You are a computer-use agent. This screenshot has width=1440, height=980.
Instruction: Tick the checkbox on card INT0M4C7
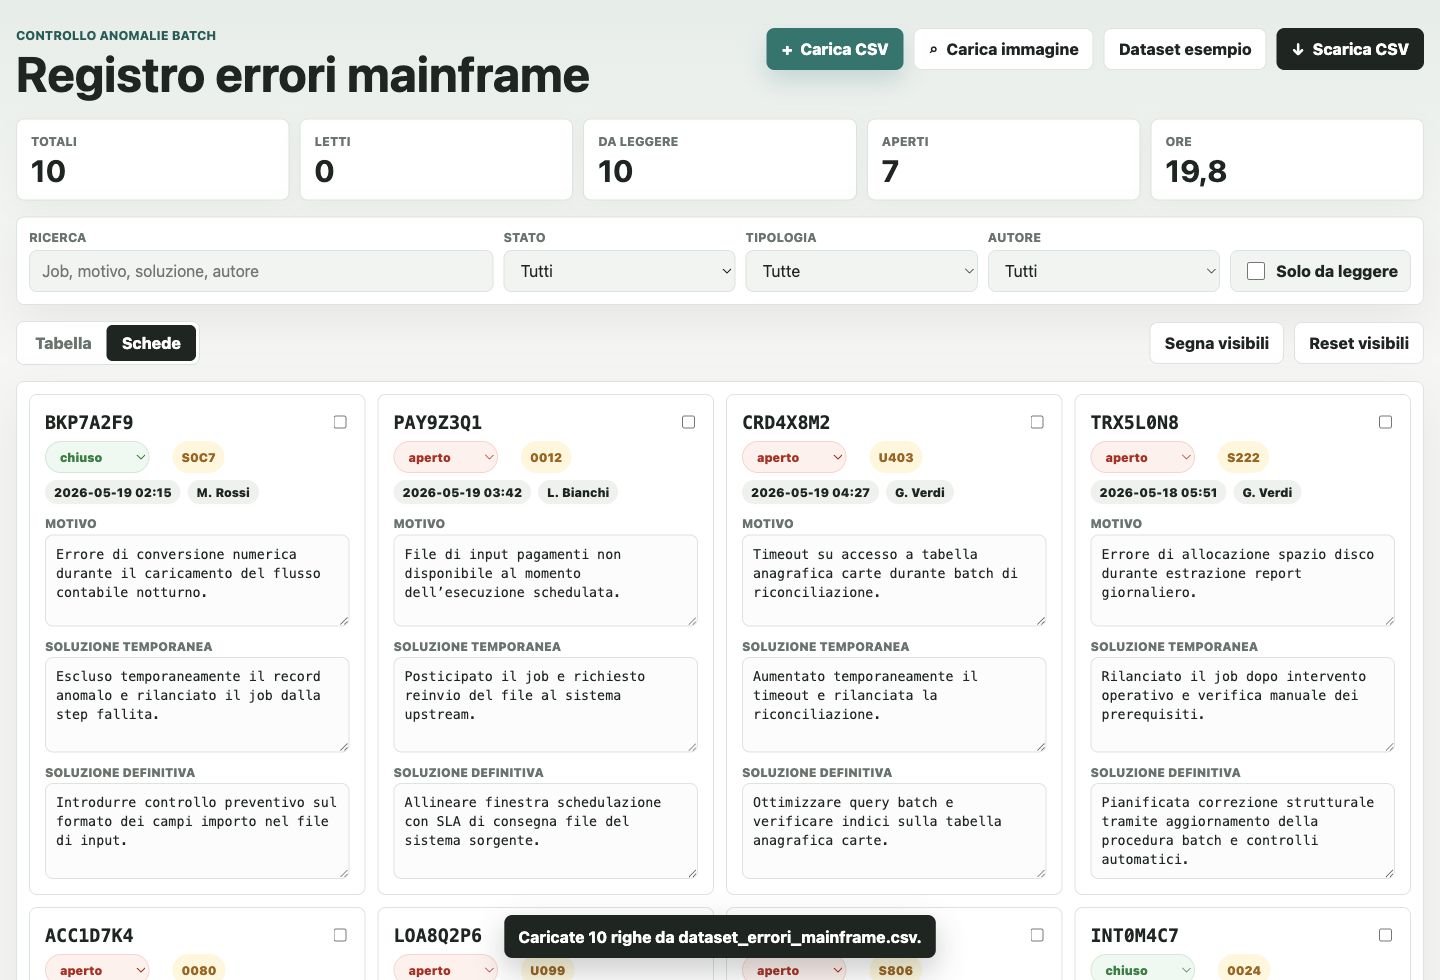tap(1385, 935)
